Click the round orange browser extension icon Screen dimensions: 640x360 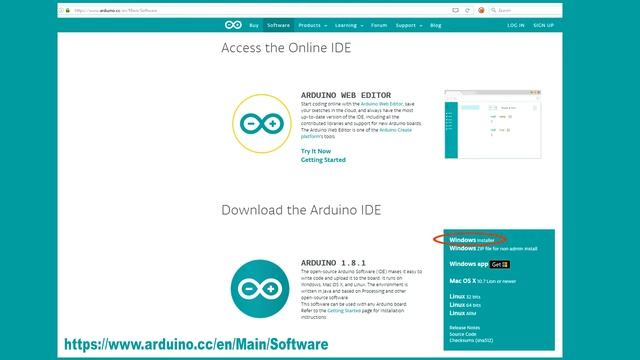pyautogui.click(x=481, y=10)
